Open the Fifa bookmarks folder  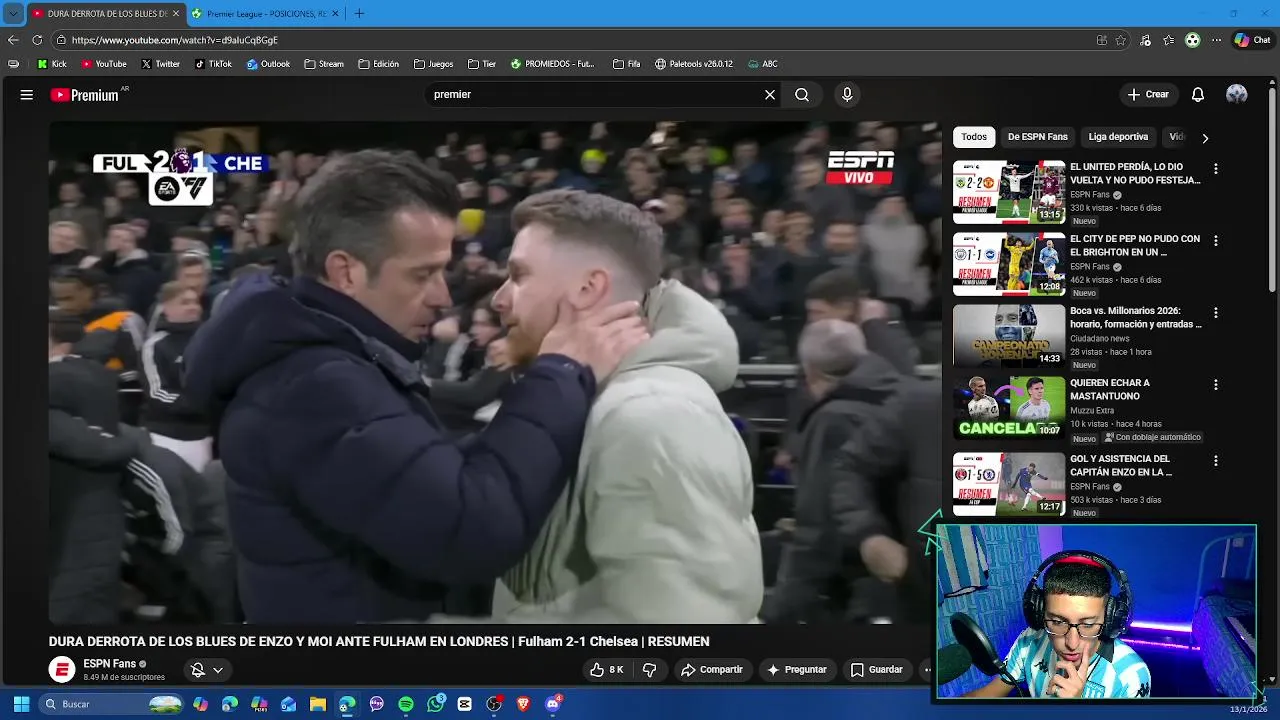pyautogui.click(x=626, y=64)
